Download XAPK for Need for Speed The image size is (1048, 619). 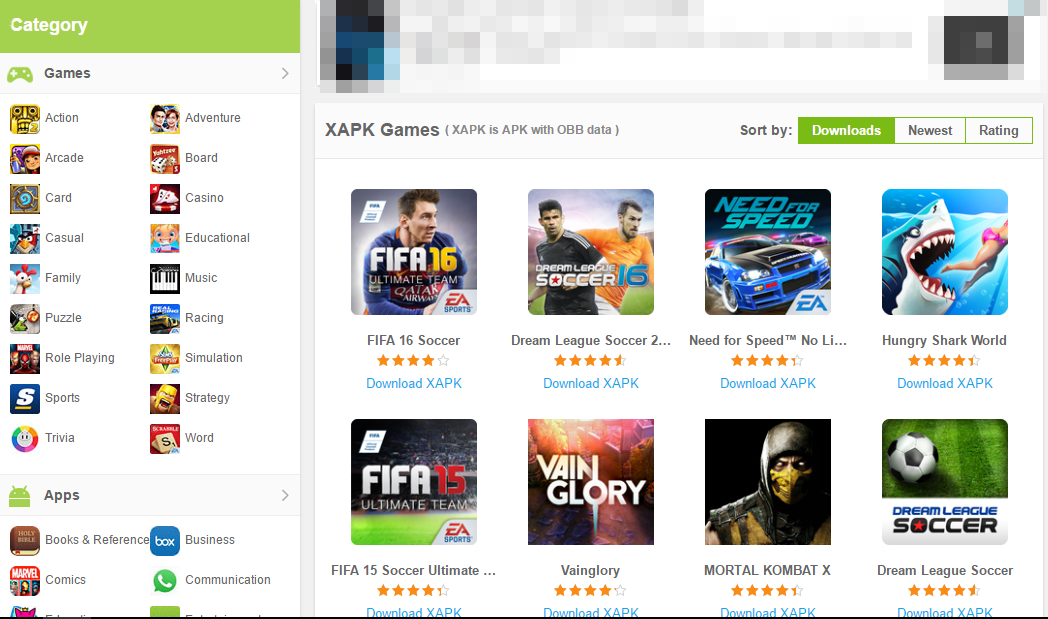(x=768, y=383)
